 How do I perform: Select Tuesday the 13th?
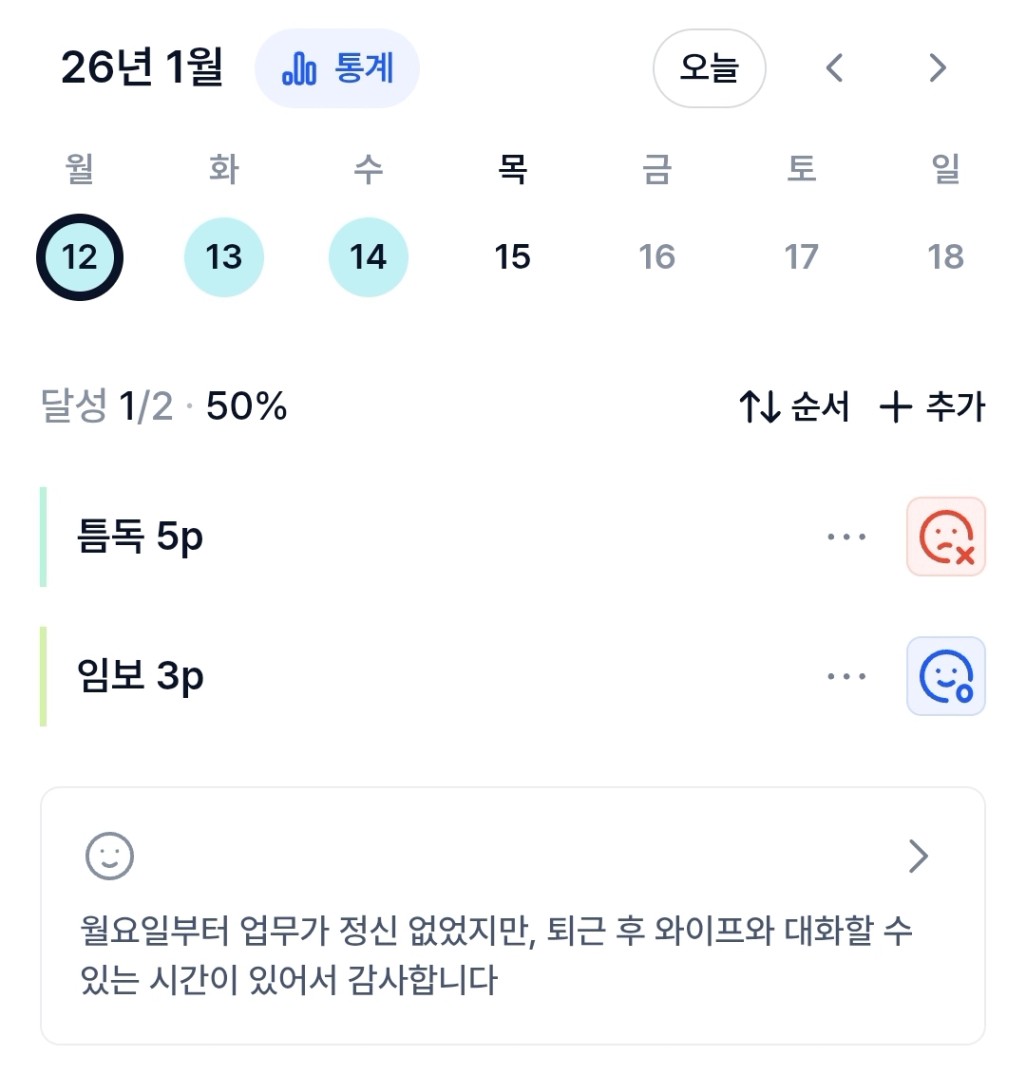[x=224, y=257]
